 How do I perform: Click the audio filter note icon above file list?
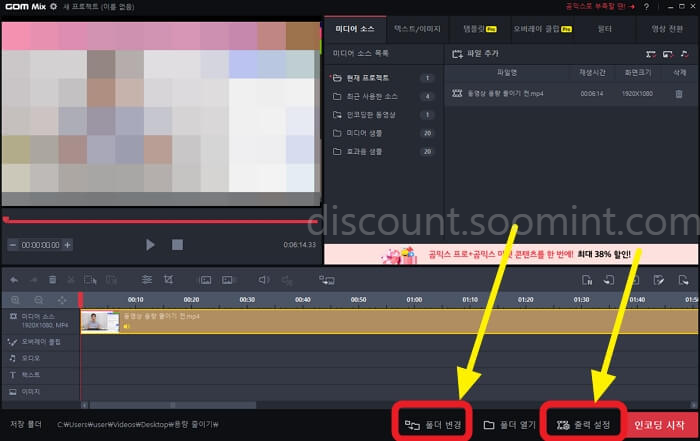684,54
